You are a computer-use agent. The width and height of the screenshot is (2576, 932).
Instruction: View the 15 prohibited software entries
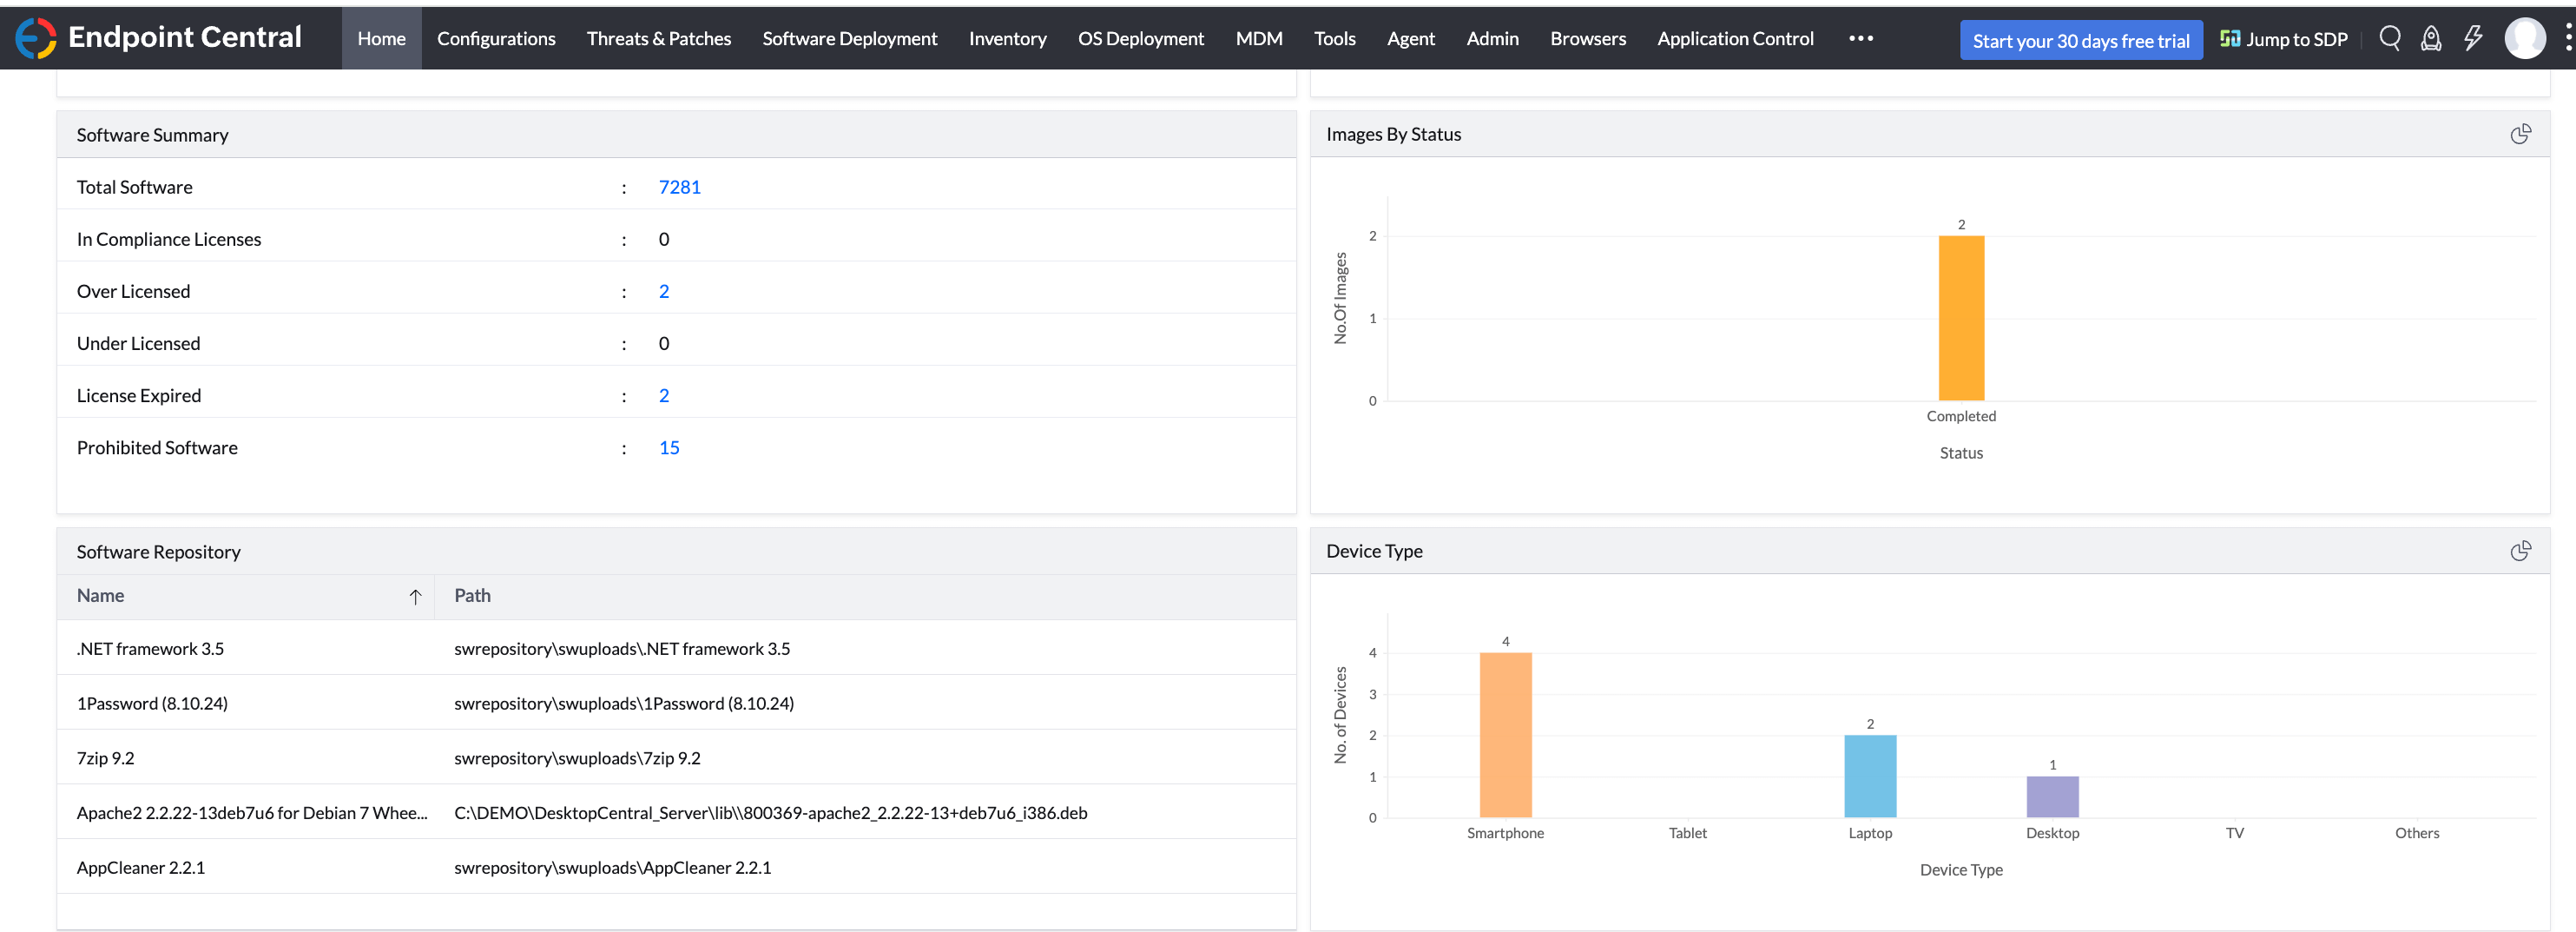(668, 448)
